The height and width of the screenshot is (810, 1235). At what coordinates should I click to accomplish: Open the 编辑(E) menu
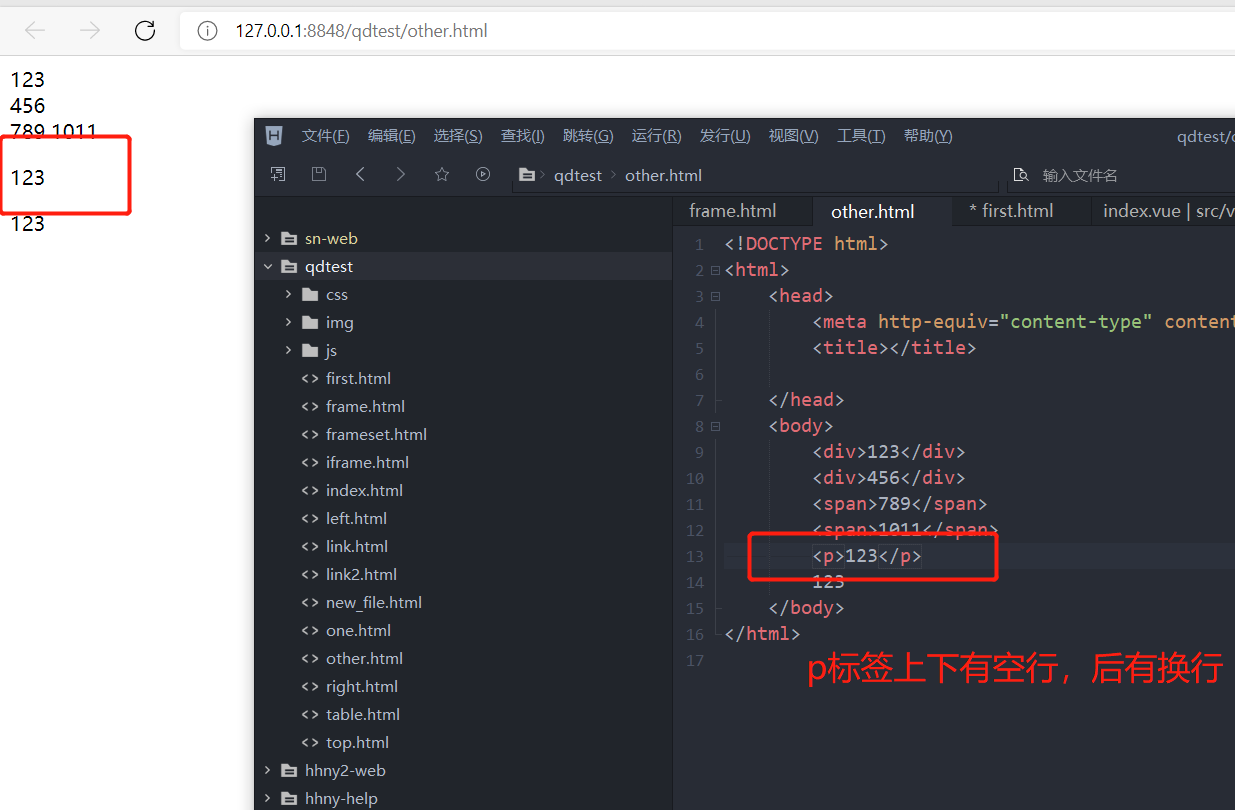click(x=391, y=136)
